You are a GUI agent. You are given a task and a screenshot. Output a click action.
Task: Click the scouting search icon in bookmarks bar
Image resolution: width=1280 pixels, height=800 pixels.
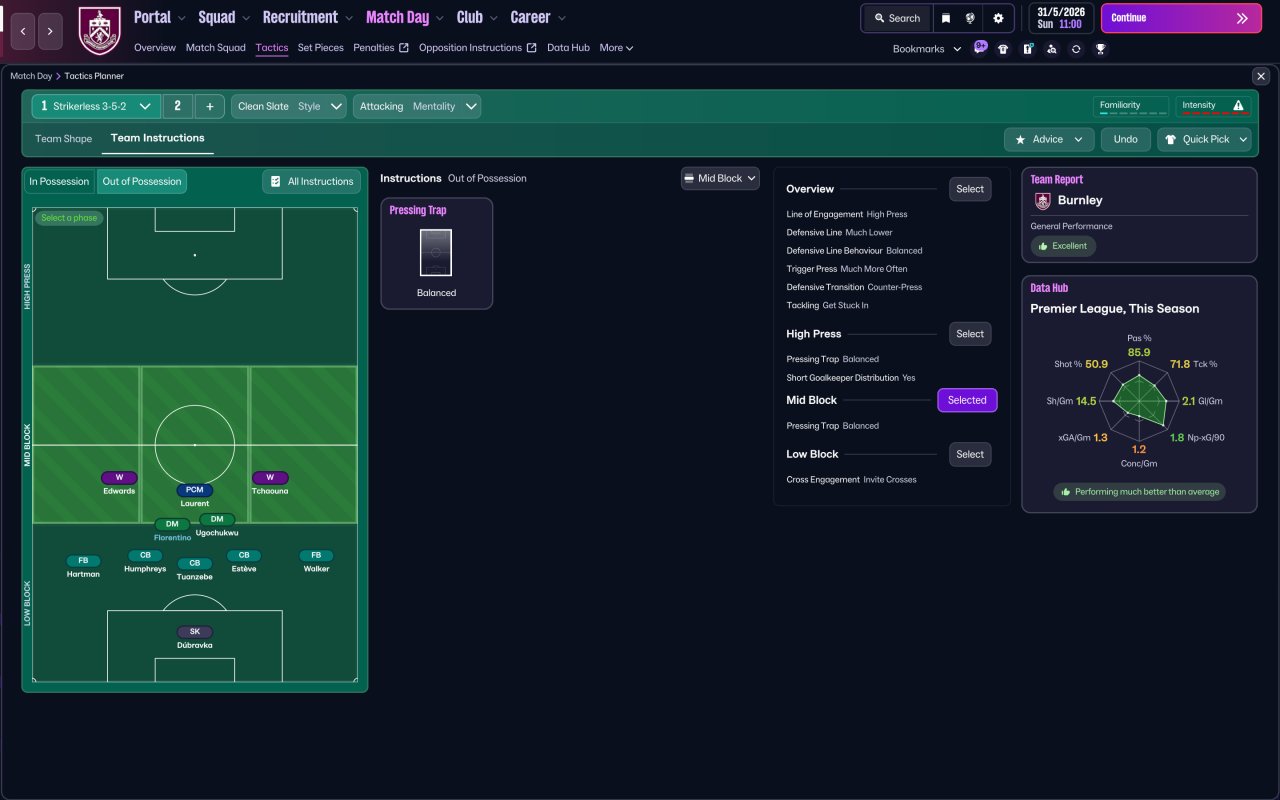[1051, 48]
